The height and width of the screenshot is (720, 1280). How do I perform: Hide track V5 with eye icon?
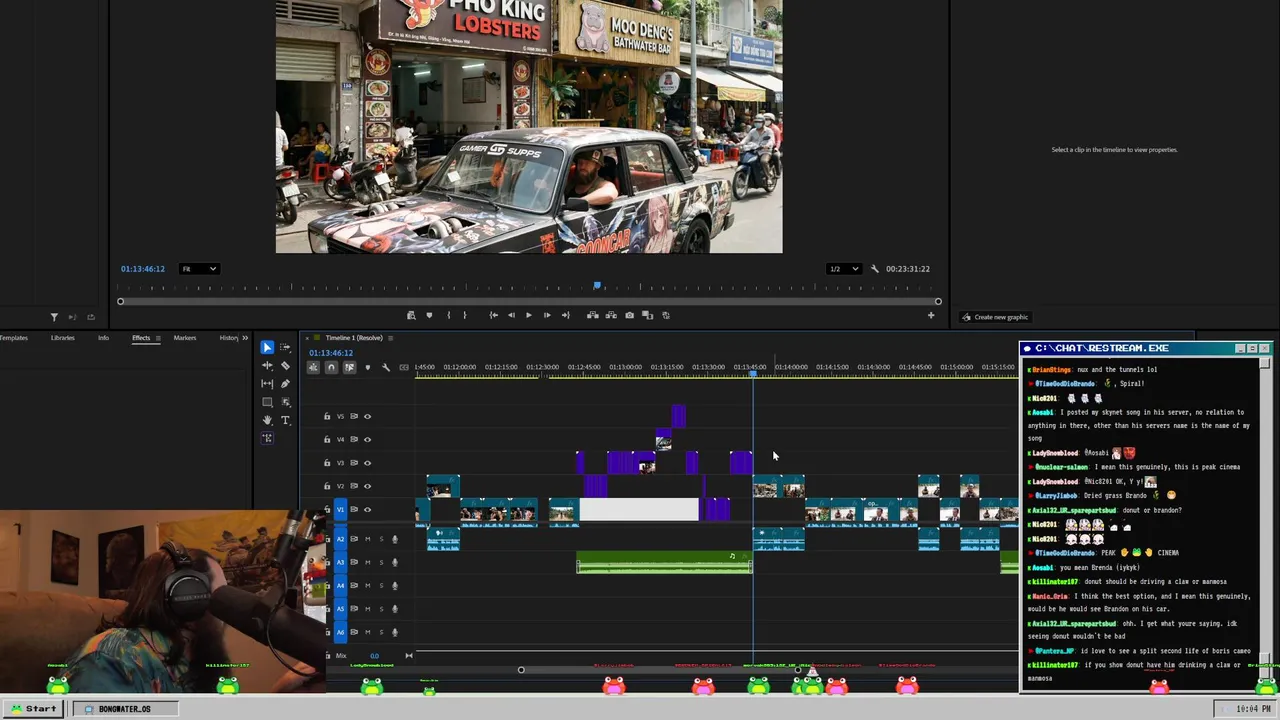point(367,416)
